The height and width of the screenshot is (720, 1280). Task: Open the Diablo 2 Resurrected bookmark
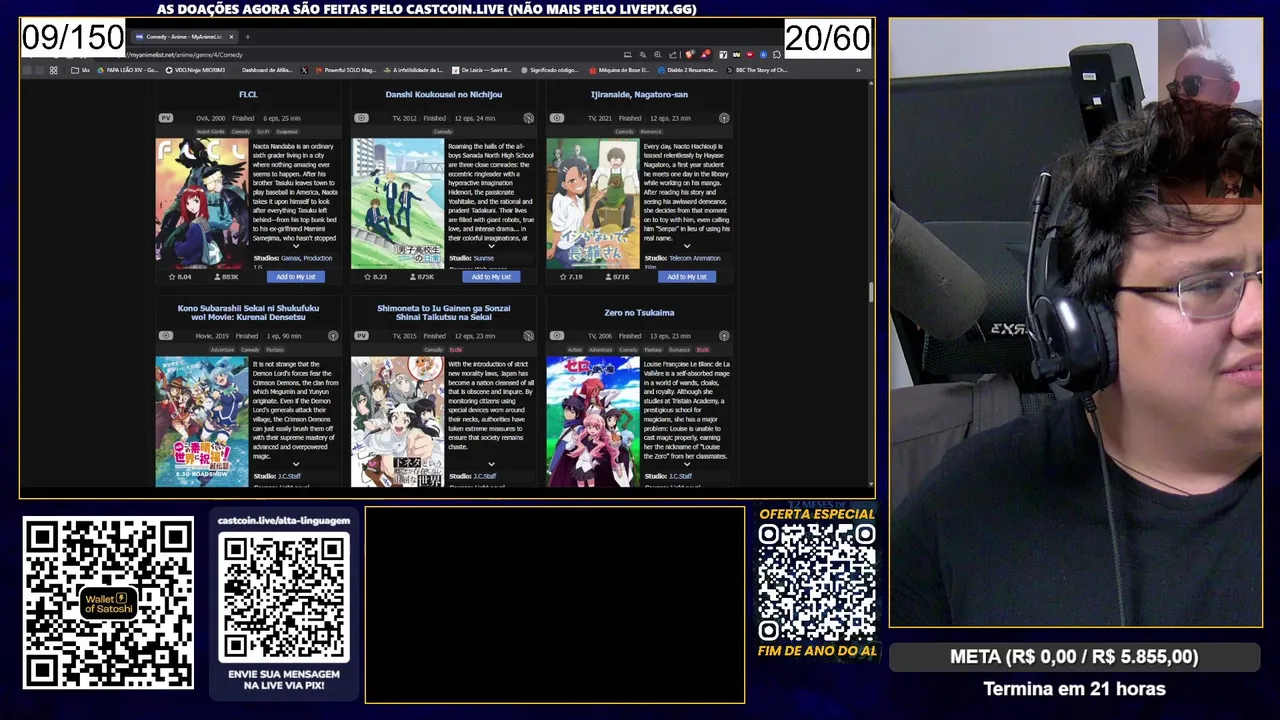(687, 70)
